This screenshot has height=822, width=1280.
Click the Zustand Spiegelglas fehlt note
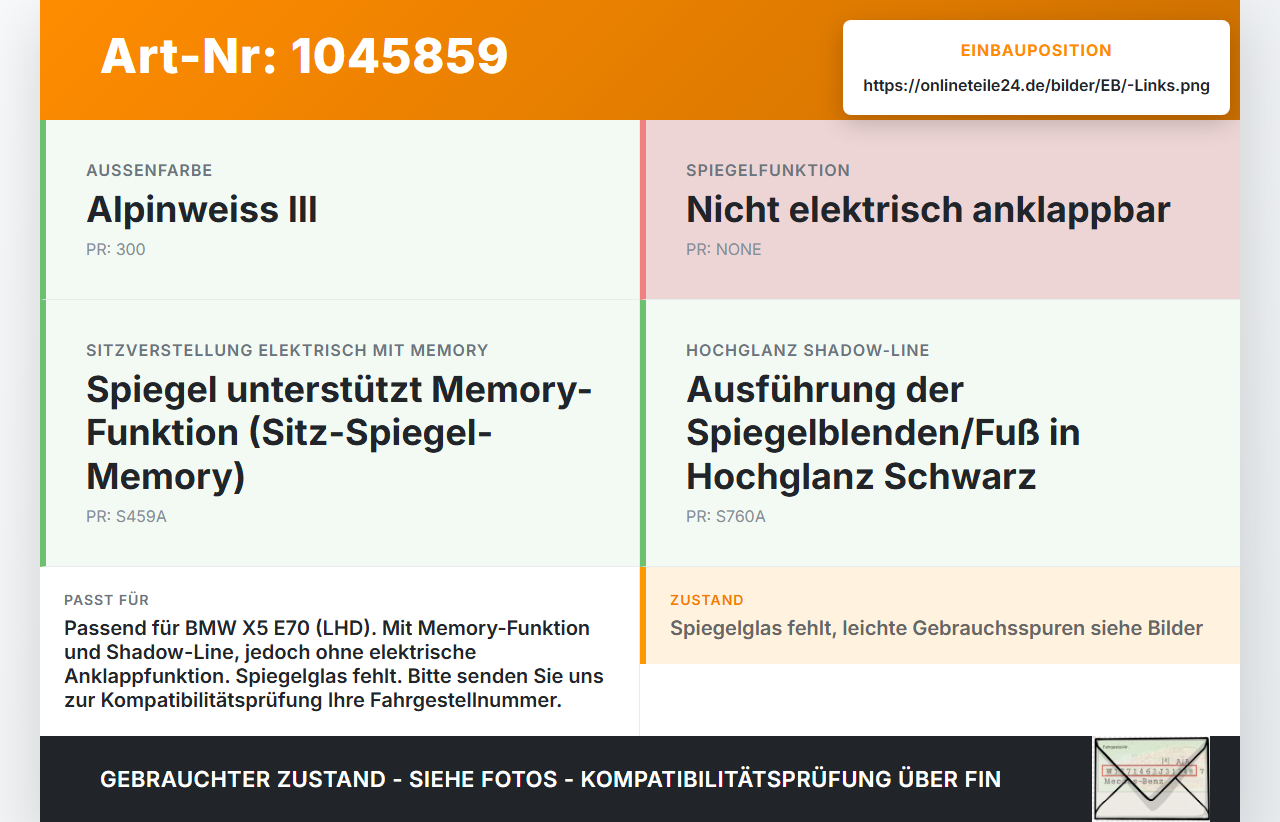pyautogui.click(x=936, y=628)
